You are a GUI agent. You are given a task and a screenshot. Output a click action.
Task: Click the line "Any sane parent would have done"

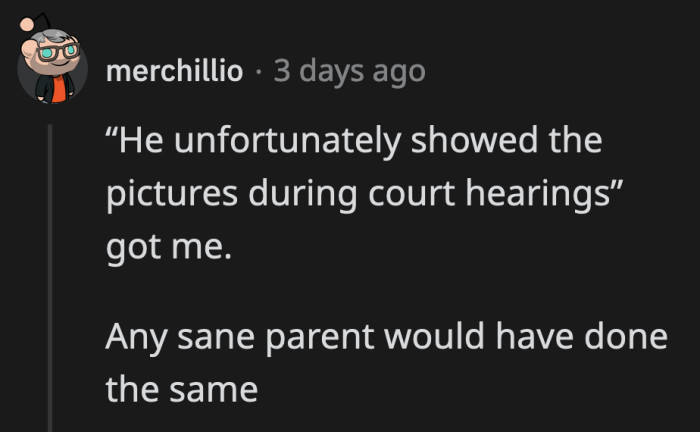[x=386, y=337]
